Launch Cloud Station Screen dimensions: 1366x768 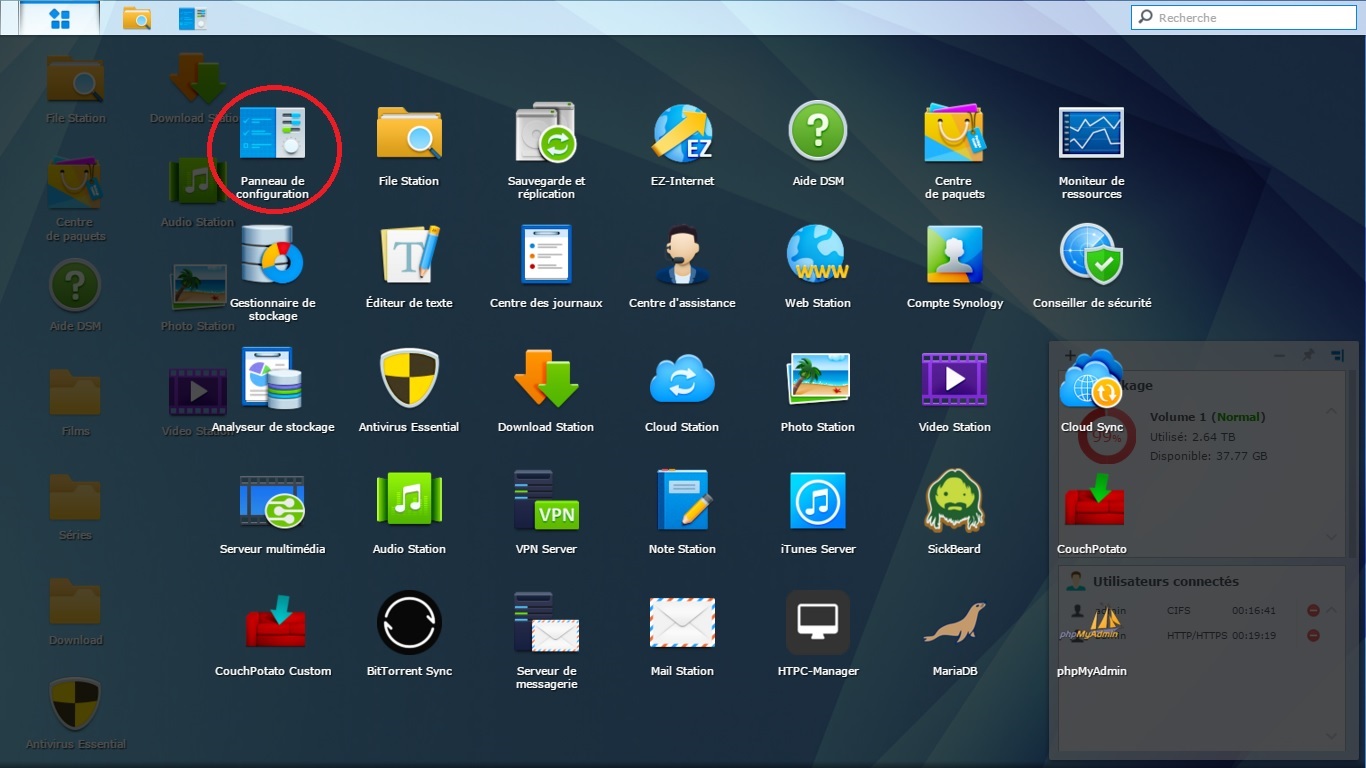click(682, 380)
